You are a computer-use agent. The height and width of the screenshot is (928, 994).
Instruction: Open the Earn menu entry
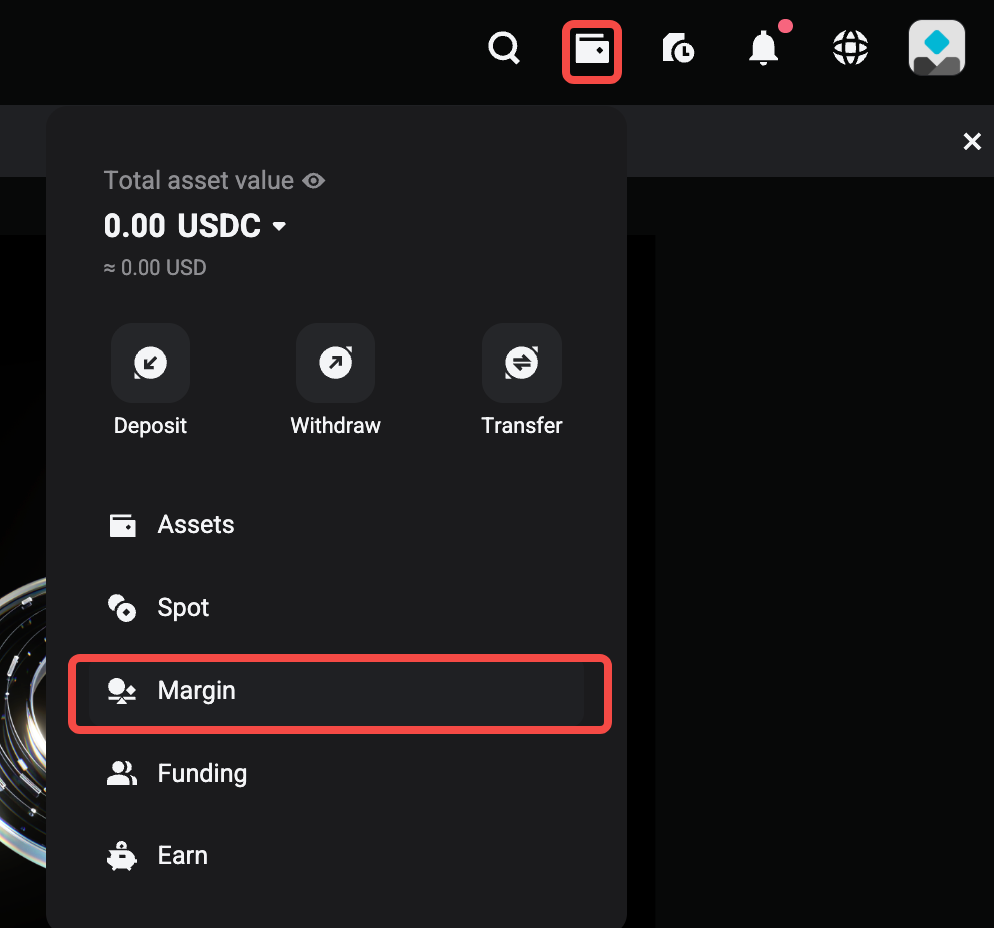336,856
